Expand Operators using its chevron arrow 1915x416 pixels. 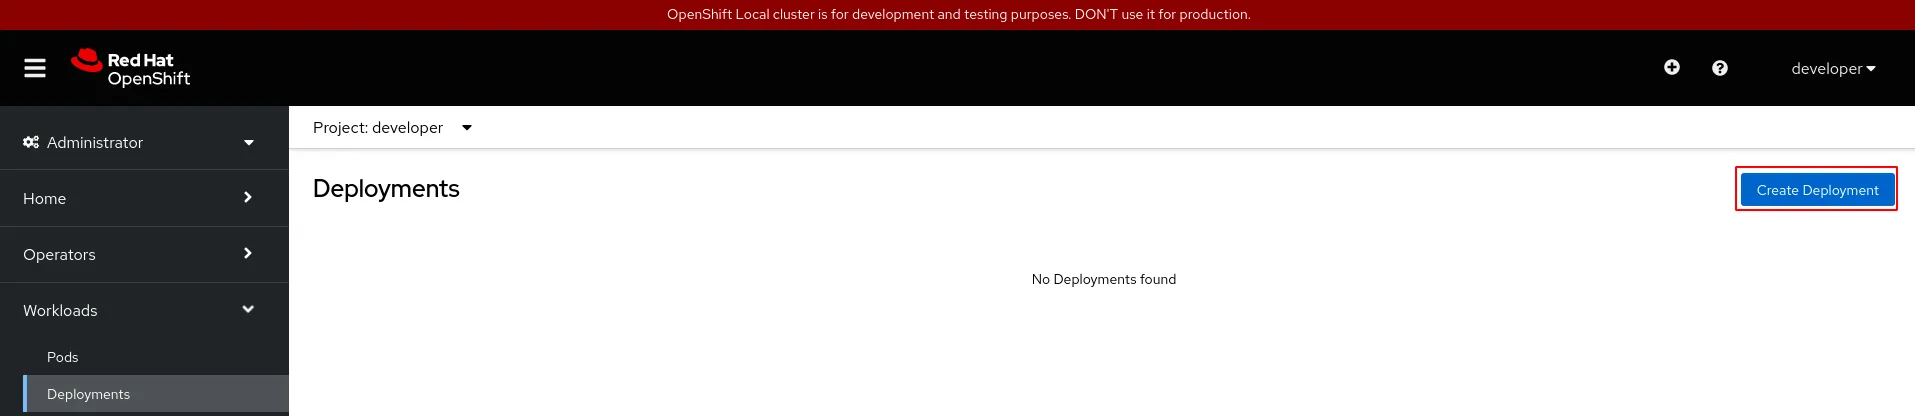tap(248, 254)
